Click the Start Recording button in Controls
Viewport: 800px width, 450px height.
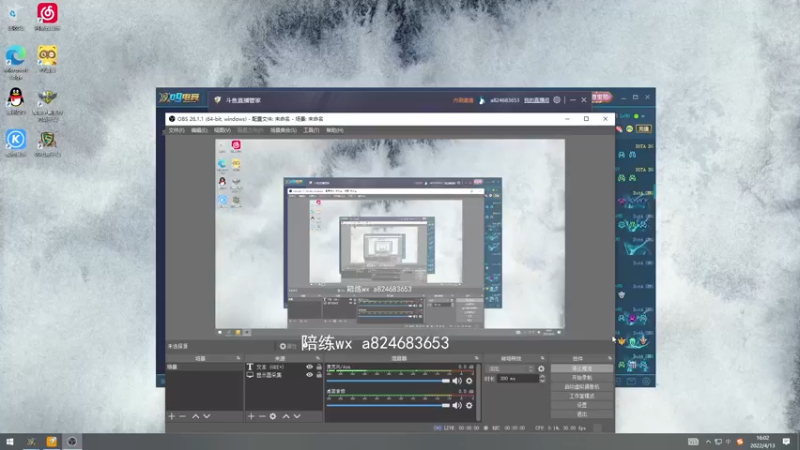582,378
